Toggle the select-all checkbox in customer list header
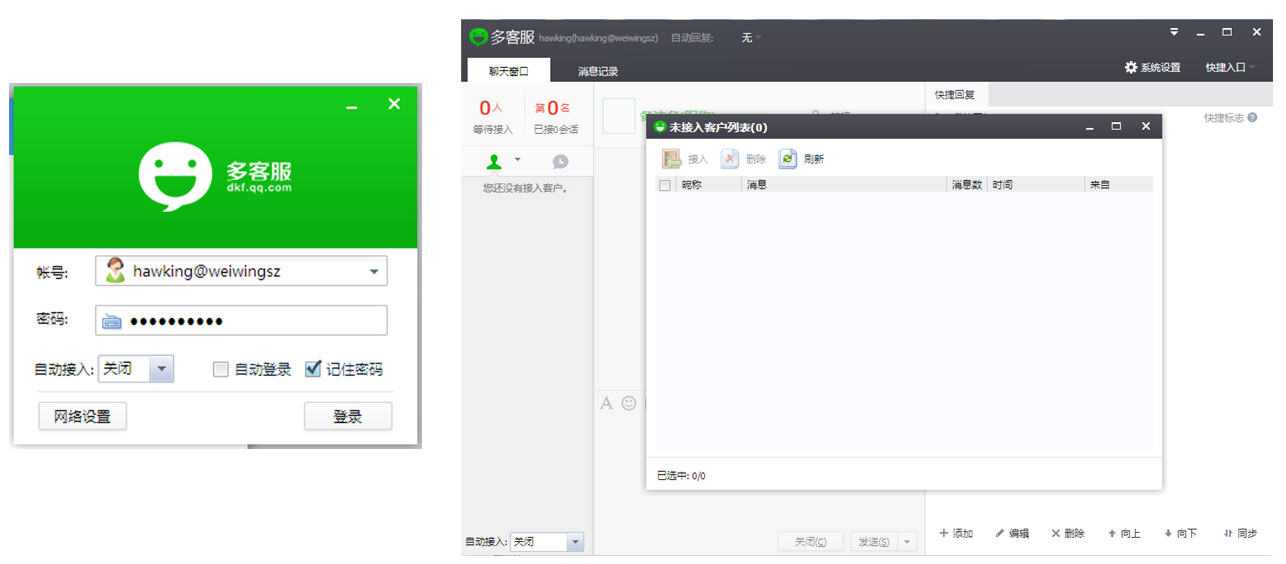 click(665, 185)
